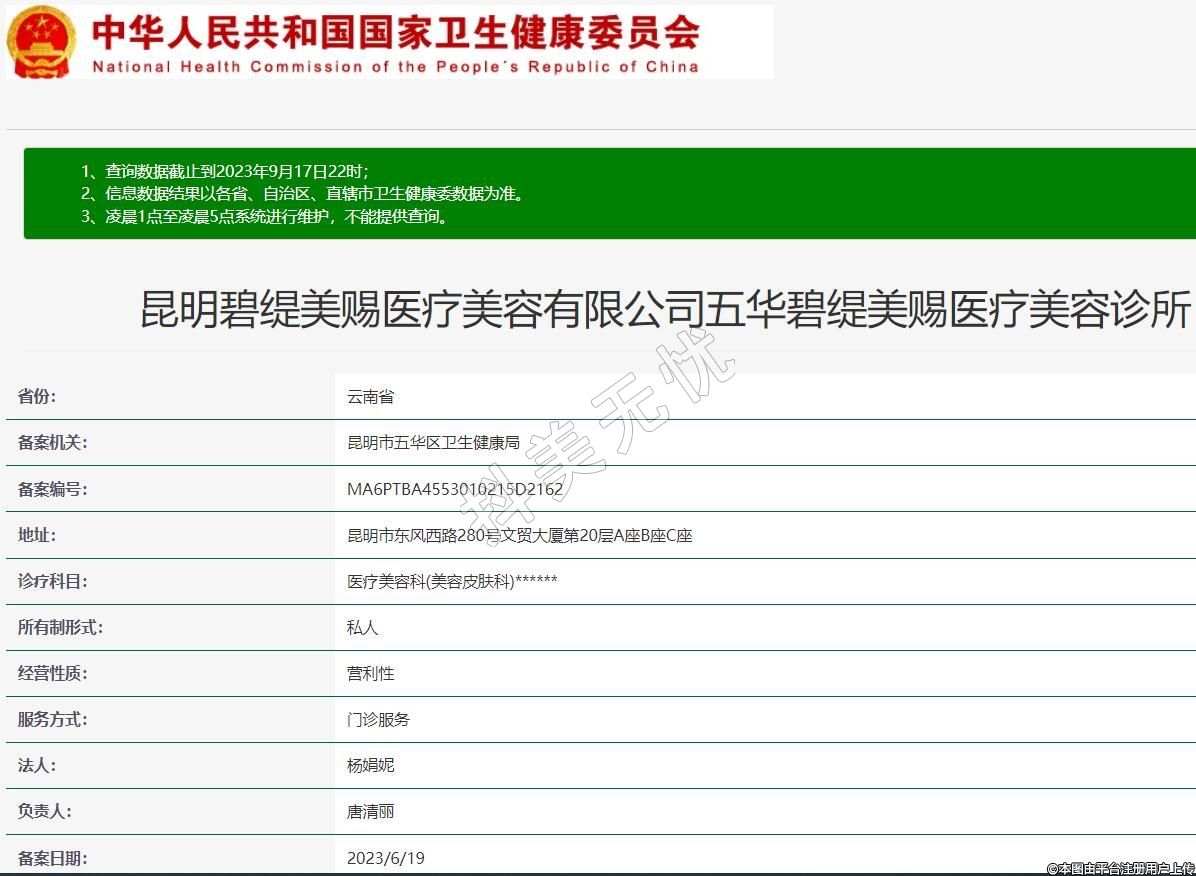The height and width of the screenshot is (876, 1196).
Task: Click the business nature value 营利性
Action: [x=370, y=674]
